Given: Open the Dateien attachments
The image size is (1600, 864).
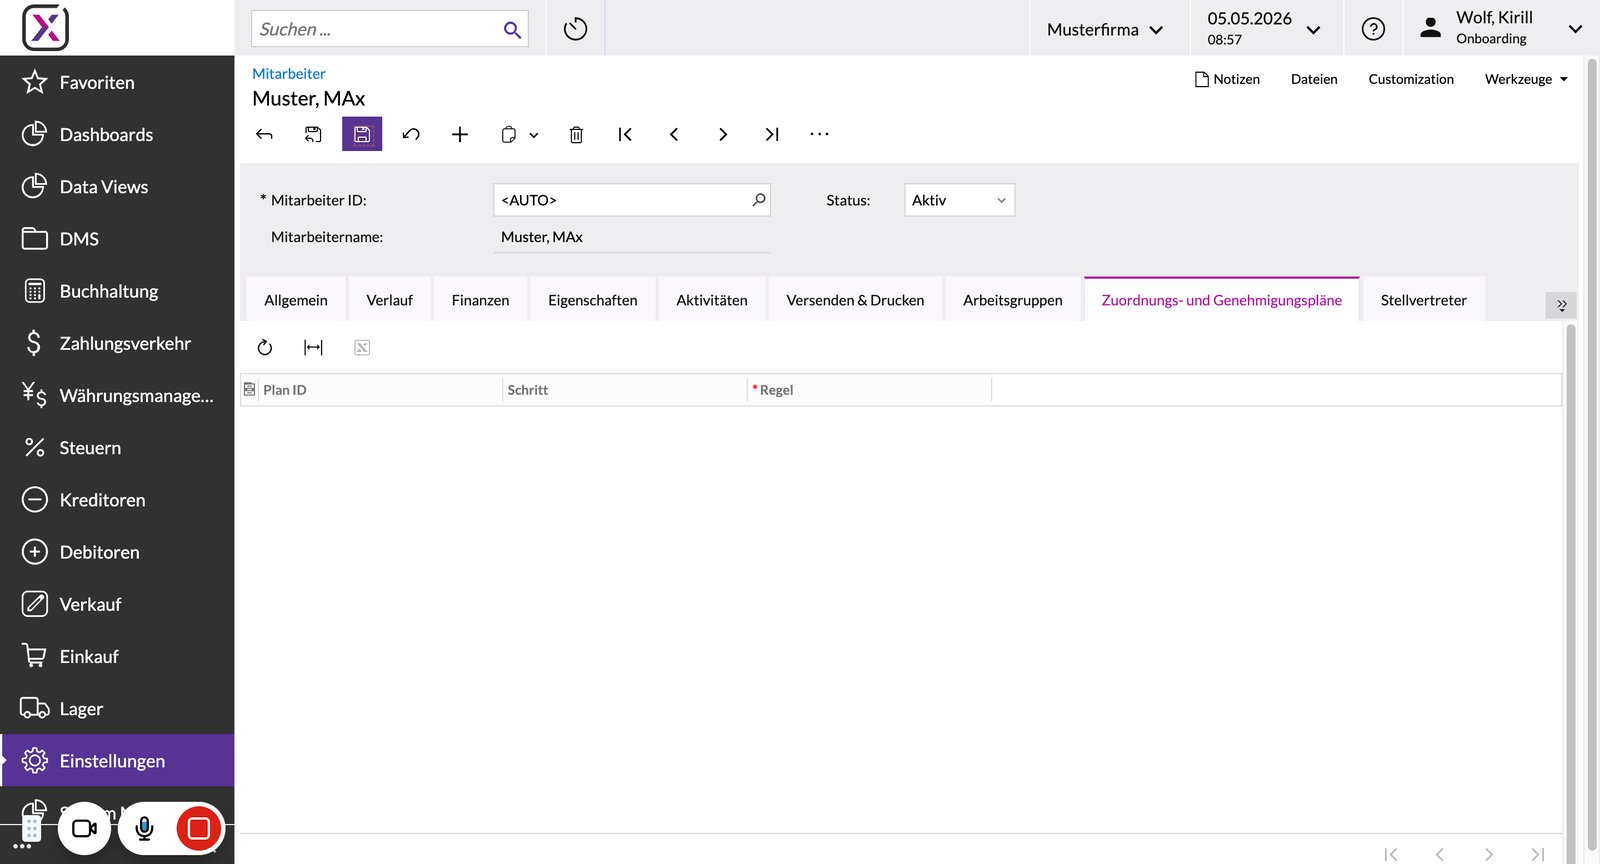Looking at the screenshot, I should [x=1314, y=79].
